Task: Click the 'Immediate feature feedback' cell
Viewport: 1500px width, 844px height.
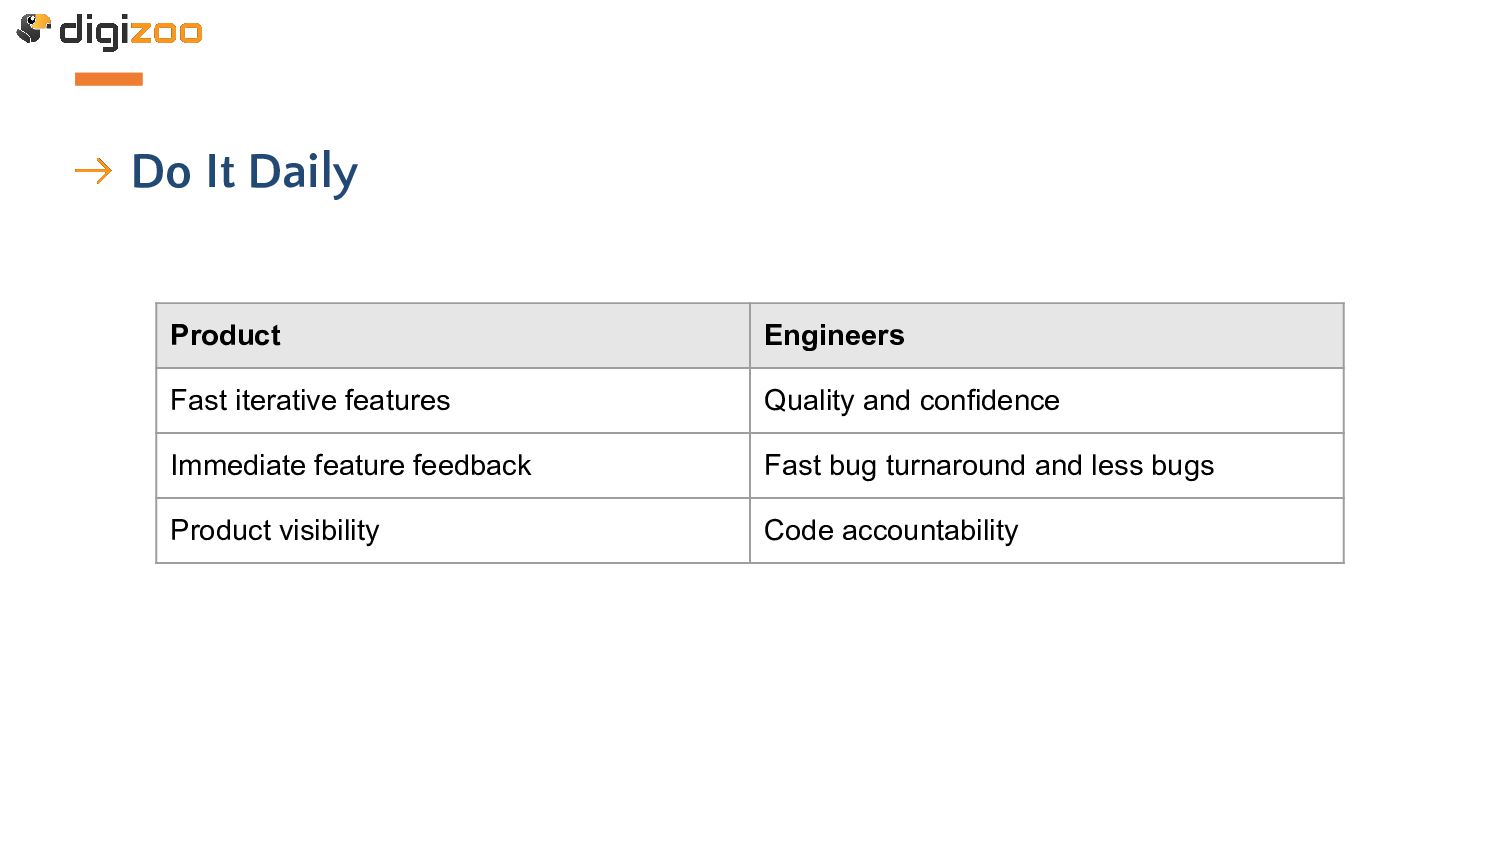Action: pos(453,465)
